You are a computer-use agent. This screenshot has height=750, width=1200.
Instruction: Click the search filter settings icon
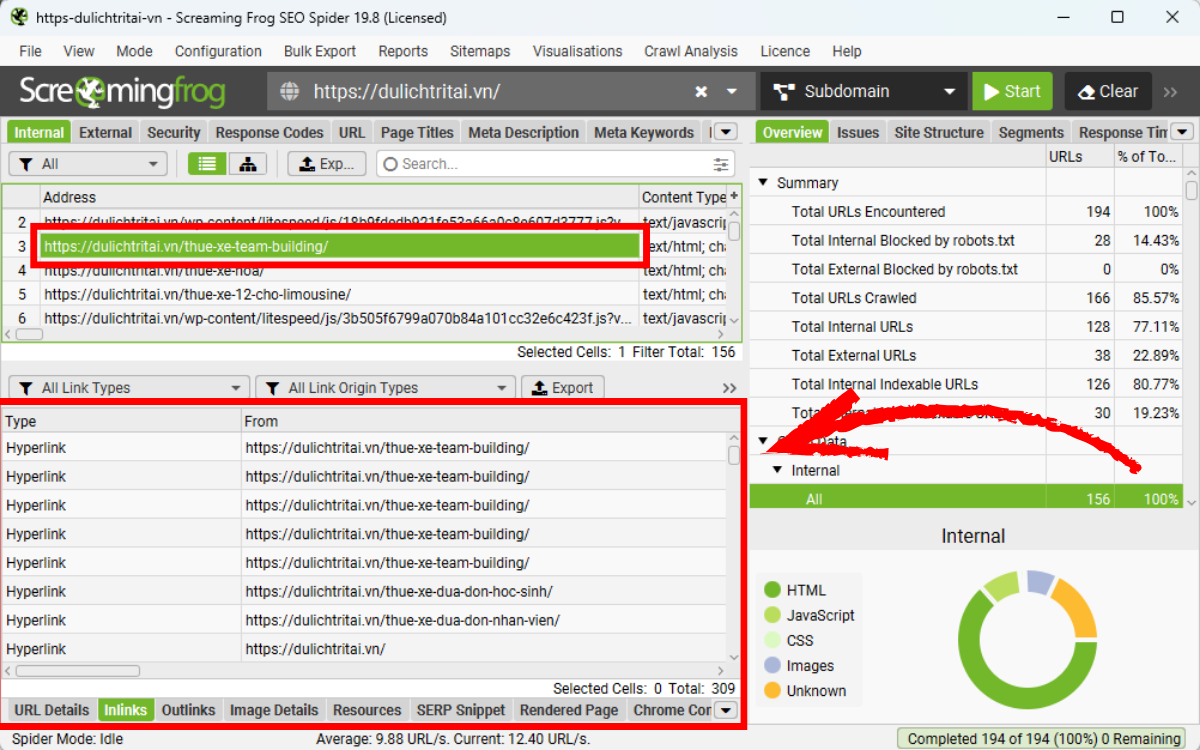[721, 164]
